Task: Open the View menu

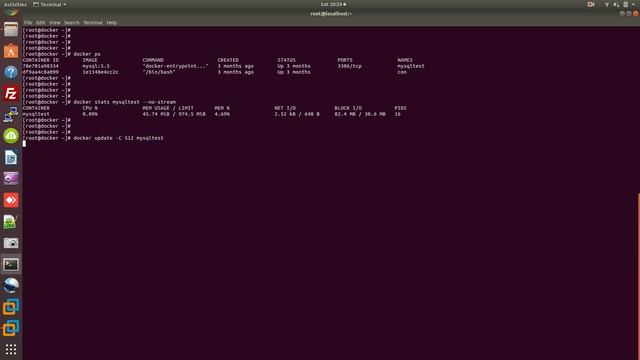Action: [x=54, y=22]
